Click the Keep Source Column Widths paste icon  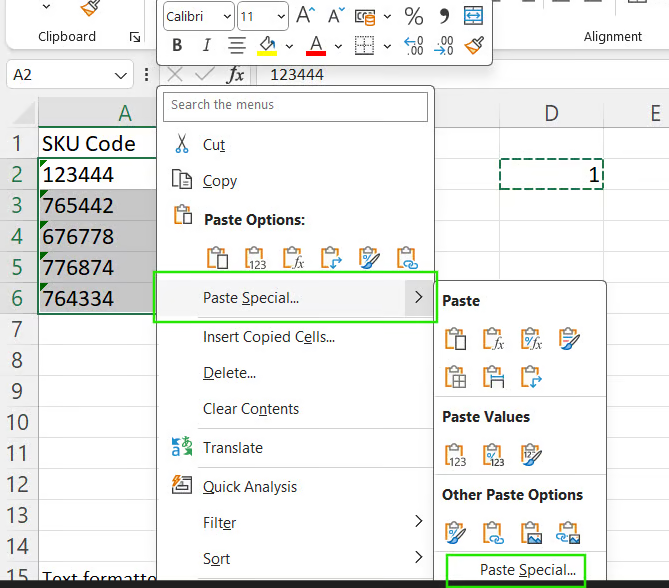coord(493,377)
